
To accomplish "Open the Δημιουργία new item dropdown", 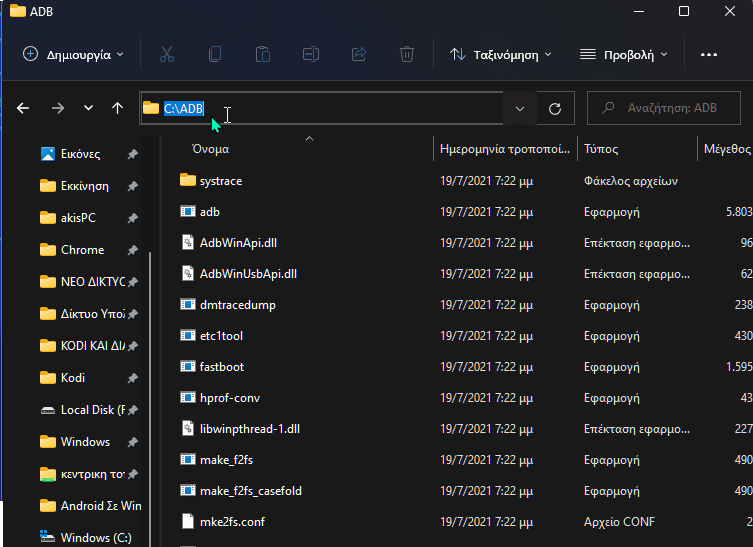I will coord(73,54).
